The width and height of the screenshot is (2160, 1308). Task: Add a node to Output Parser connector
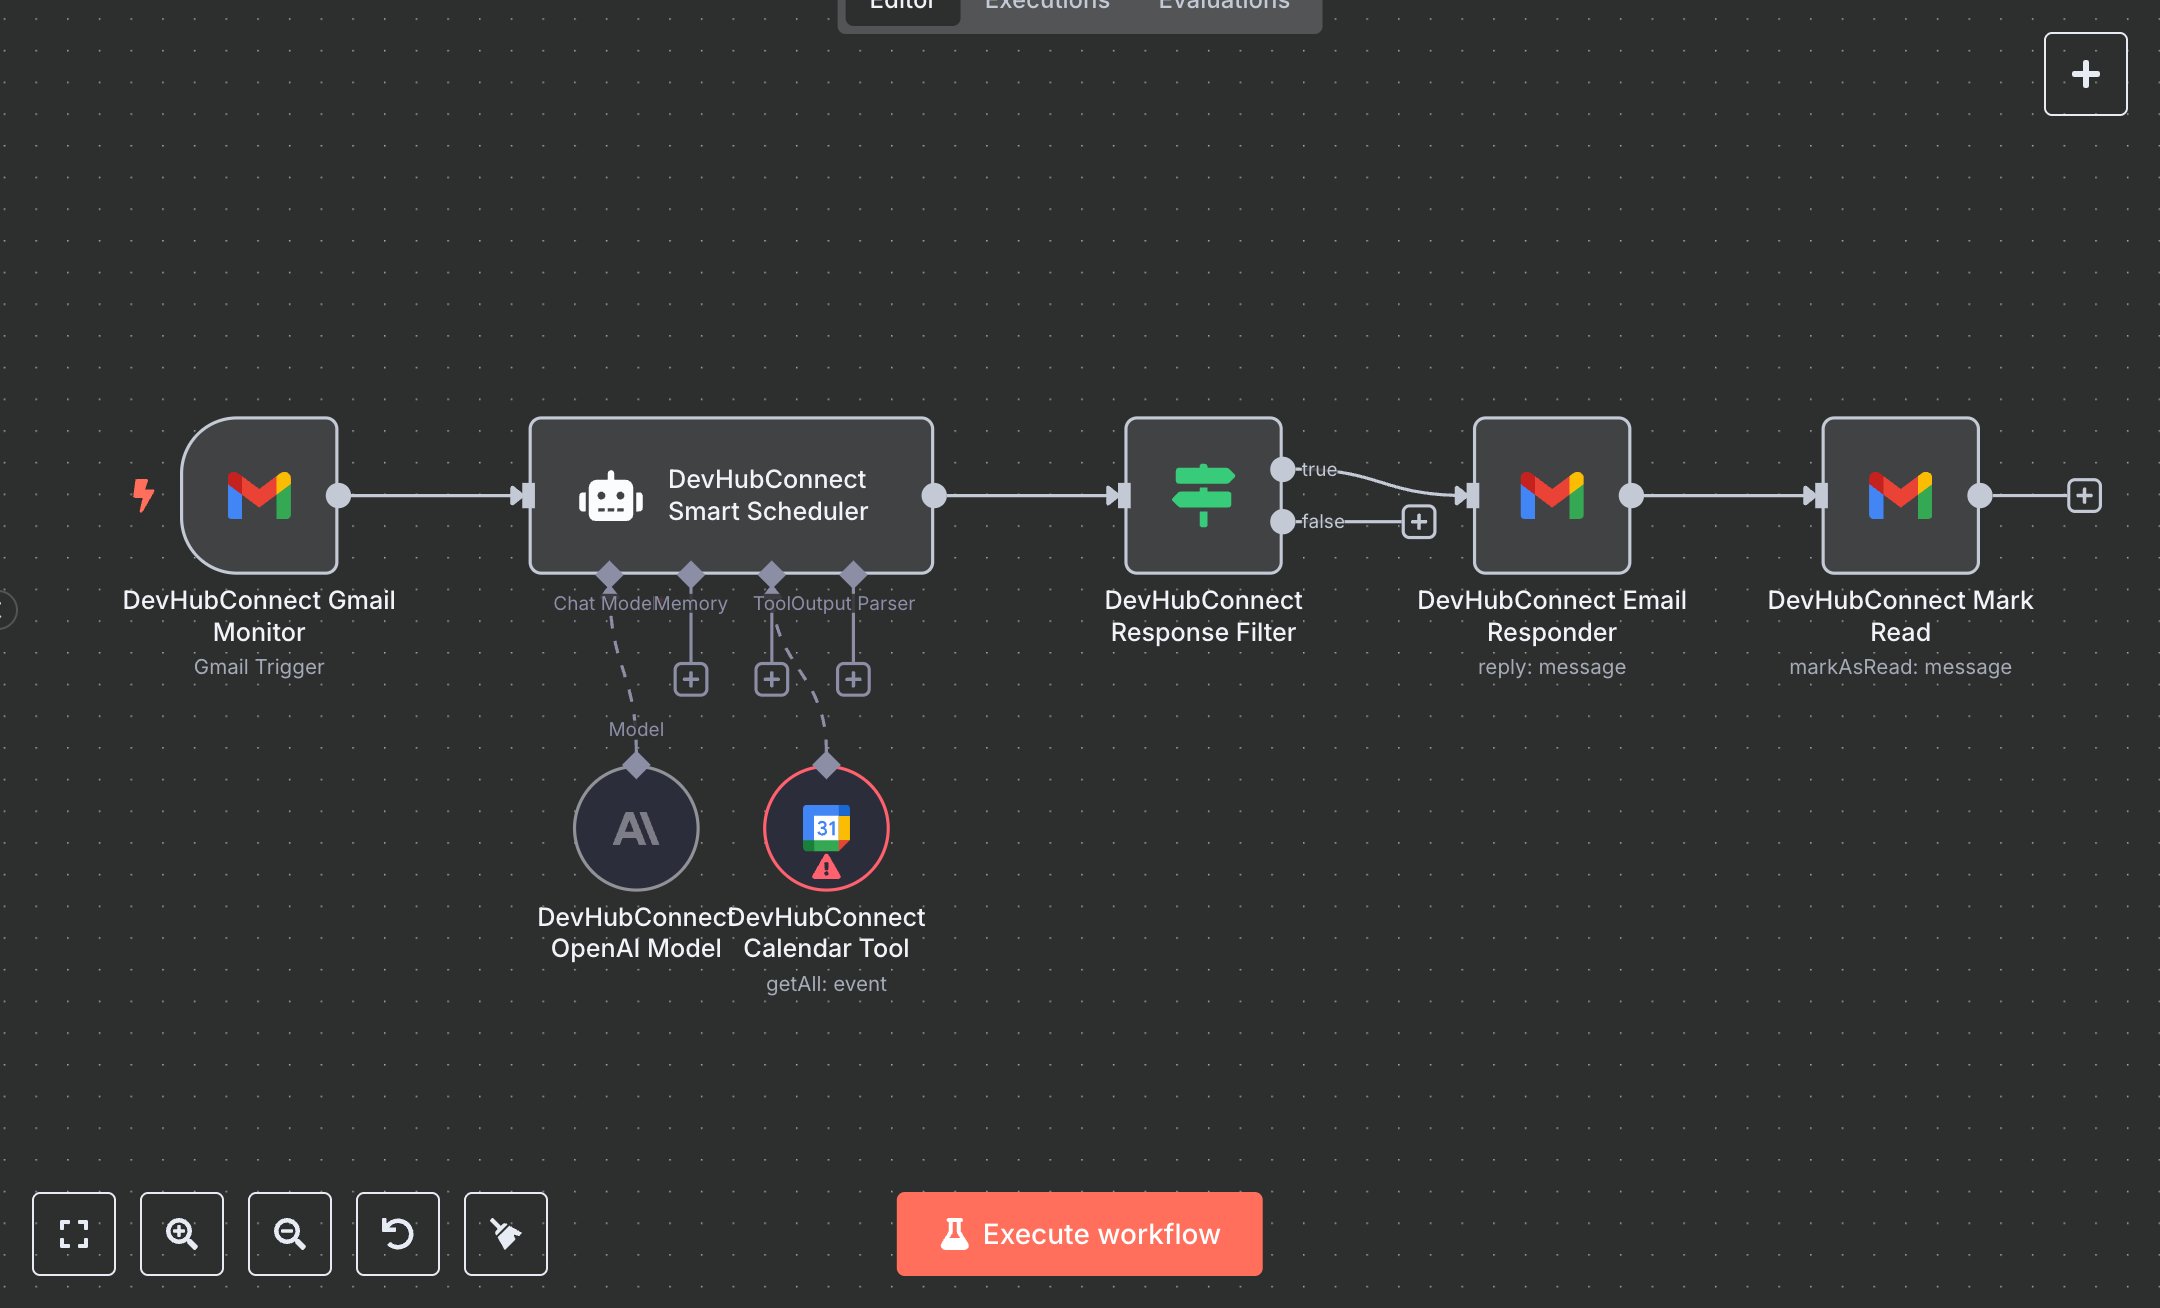[853, 680]
